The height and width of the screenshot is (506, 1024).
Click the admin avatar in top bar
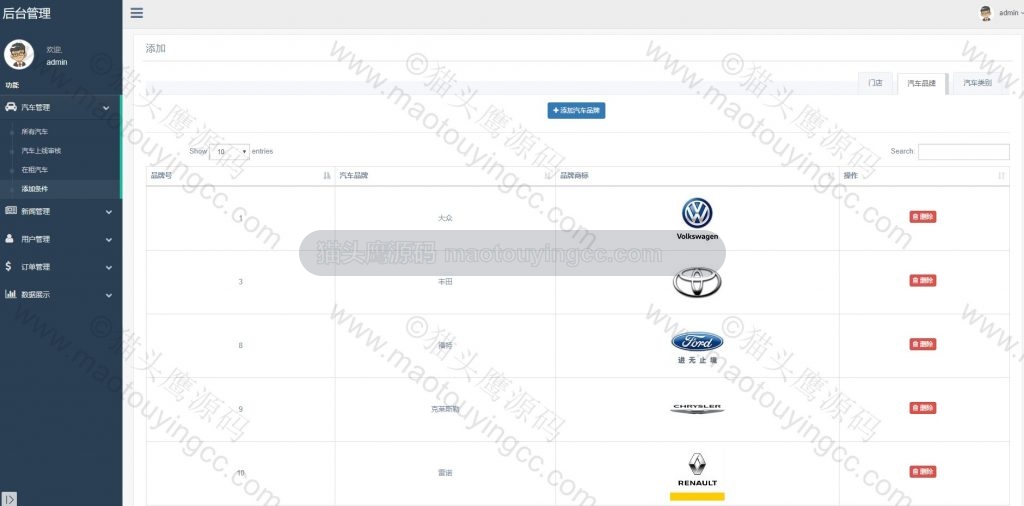985,13
